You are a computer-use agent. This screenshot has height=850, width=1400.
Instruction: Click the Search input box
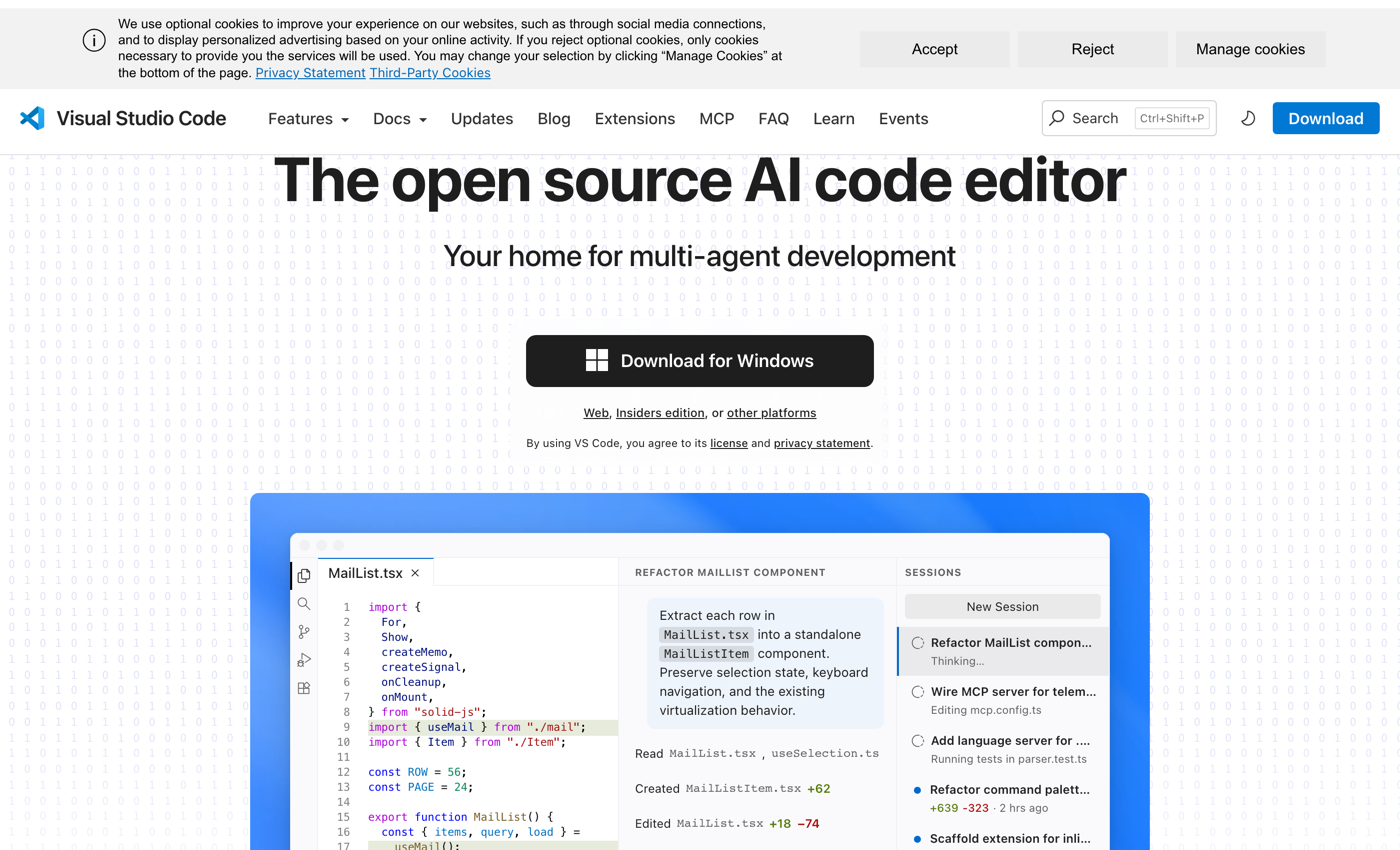pyautogui.click(x=1129, y=118)
